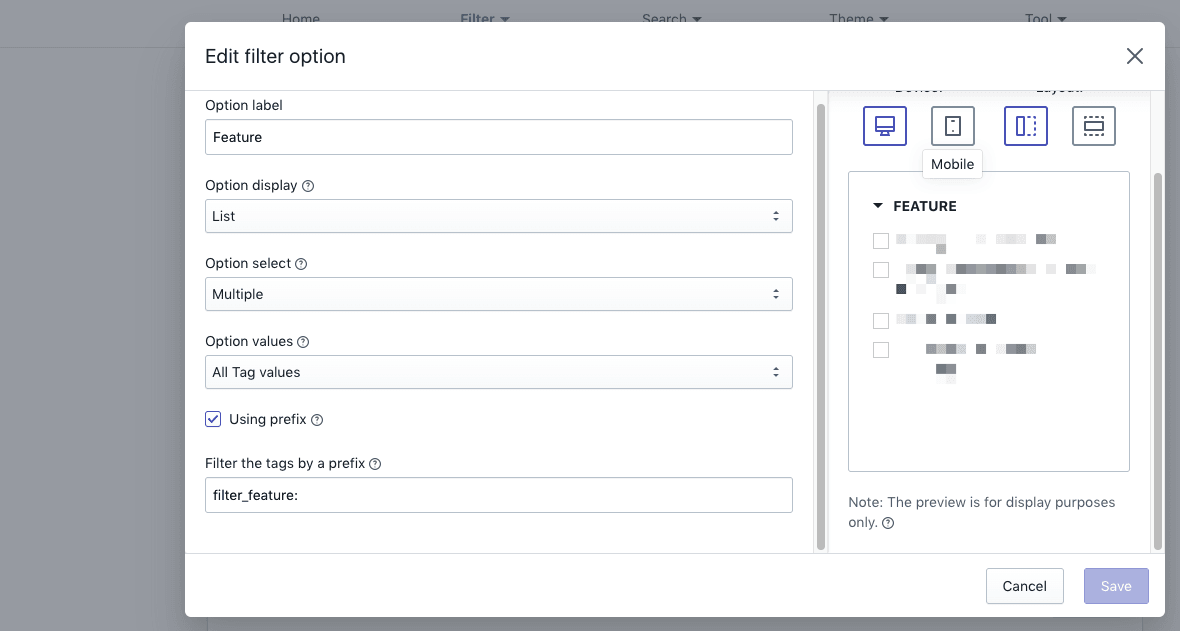
Task: Tick the third checkbox in Feature preview
Action: (x=881, y=321)
